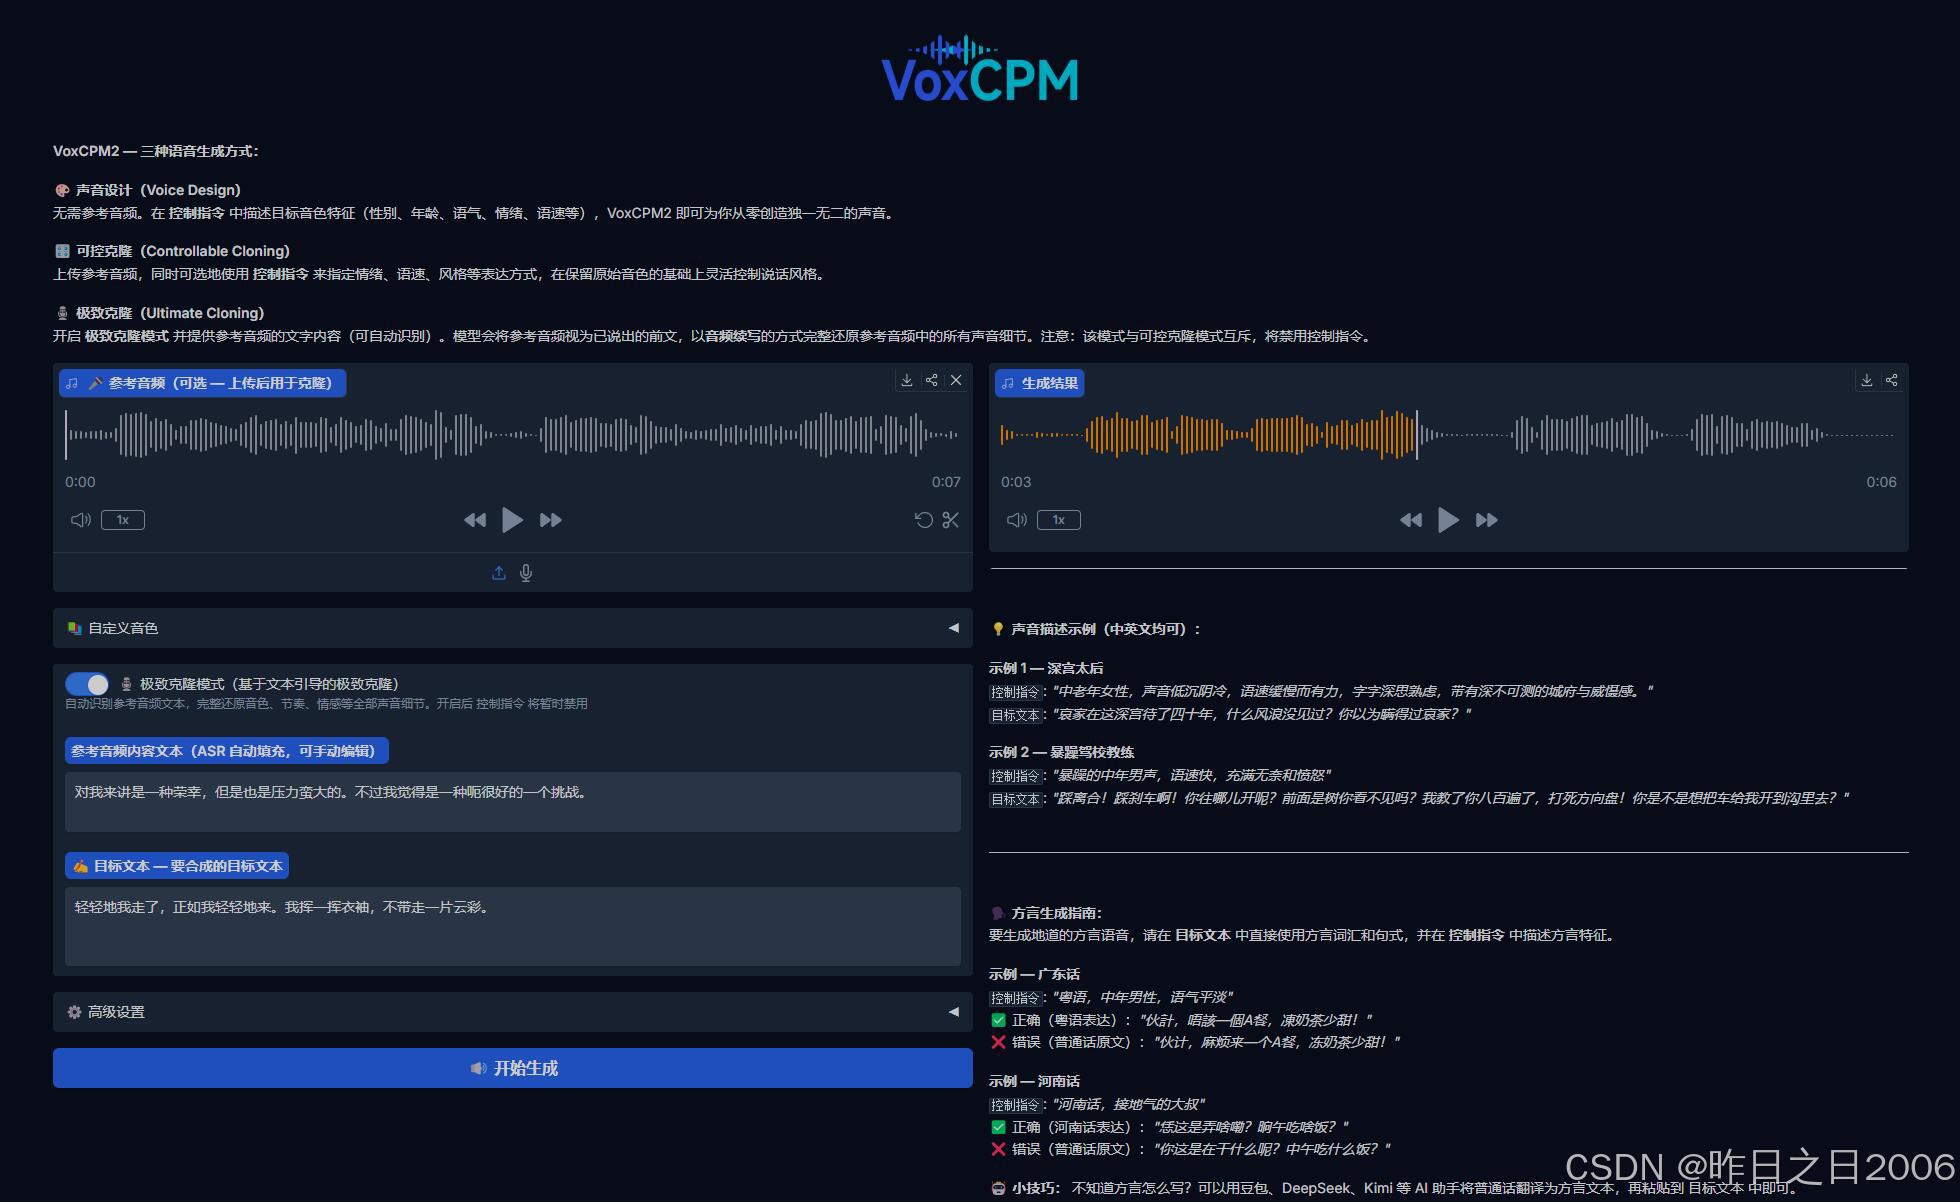Record from microphone for reference audio
The image size is (1960, 1202).
[x=526, y=573]
